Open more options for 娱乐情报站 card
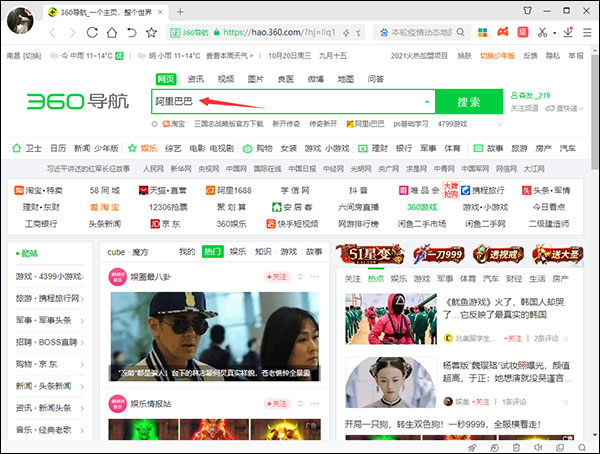The height and width of the screenshot is (454, 600). 315,403
